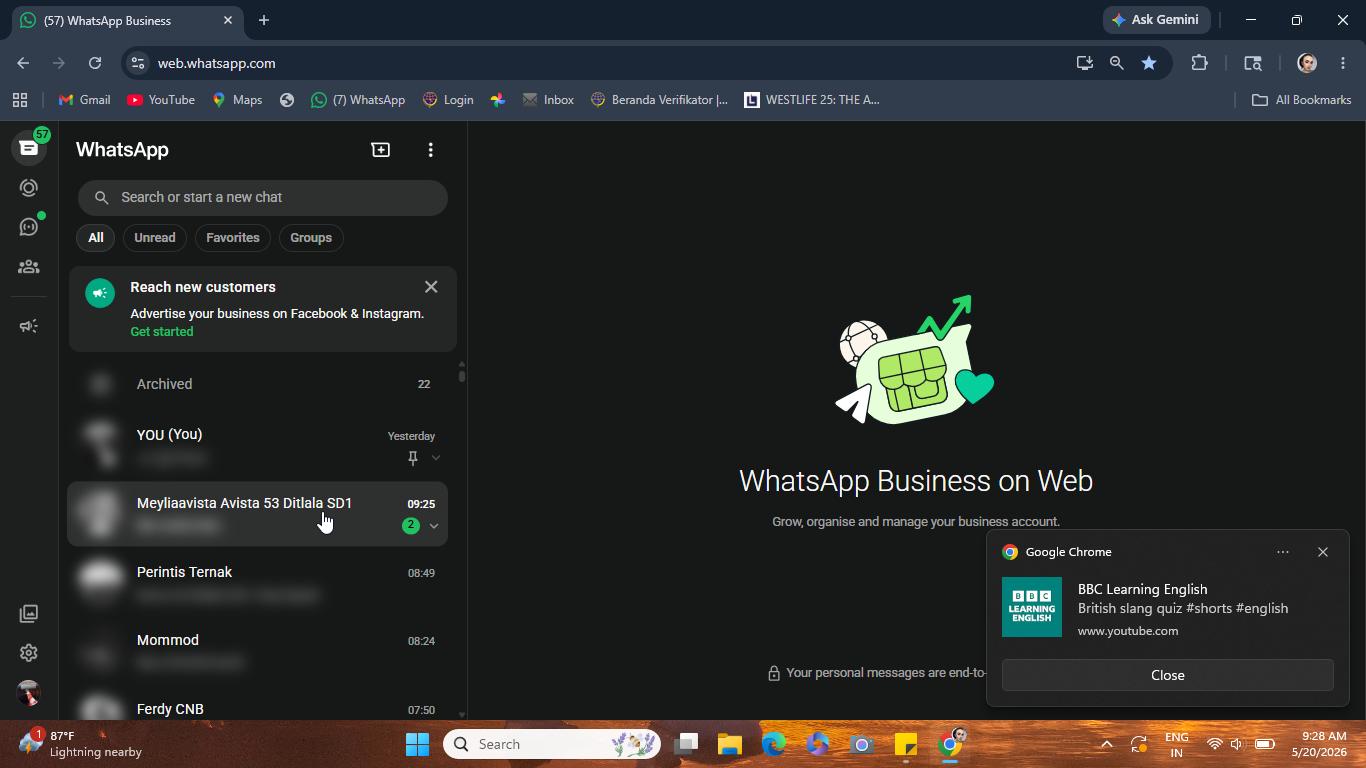This screenshot has height=768, width=1366.
Task: Open the (7) WhatsApp bookmark
Action: pyautogui.click(x=358, y=100)
